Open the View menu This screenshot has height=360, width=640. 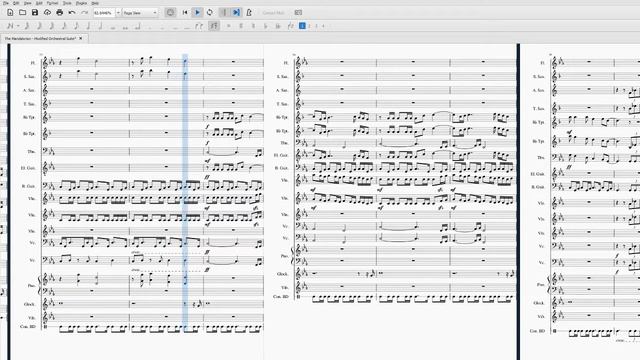point(27,3)
